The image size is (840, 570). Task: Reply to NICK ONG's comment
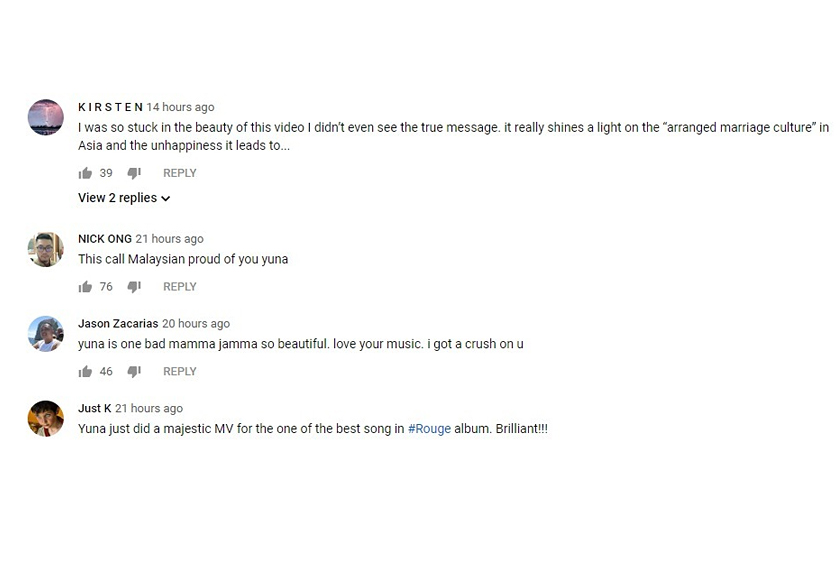coord(180,287)
